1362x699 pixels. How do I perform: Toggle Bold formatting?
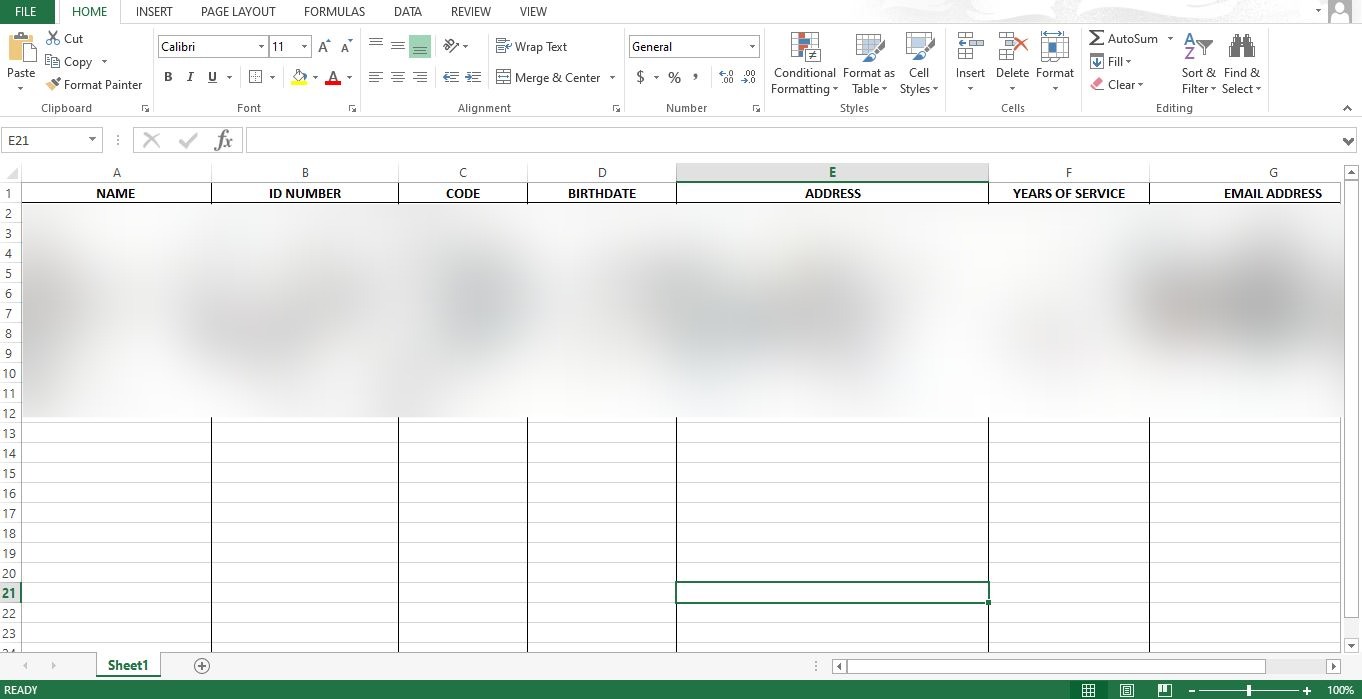click(x=168, y=77)
